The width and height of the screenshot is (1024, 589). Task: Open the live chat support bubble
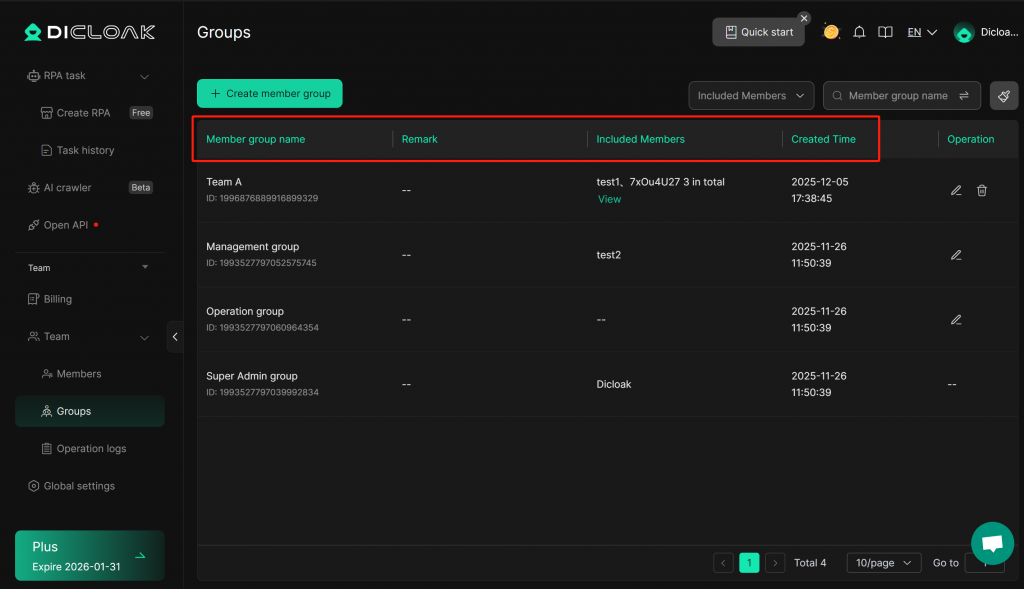992,544
